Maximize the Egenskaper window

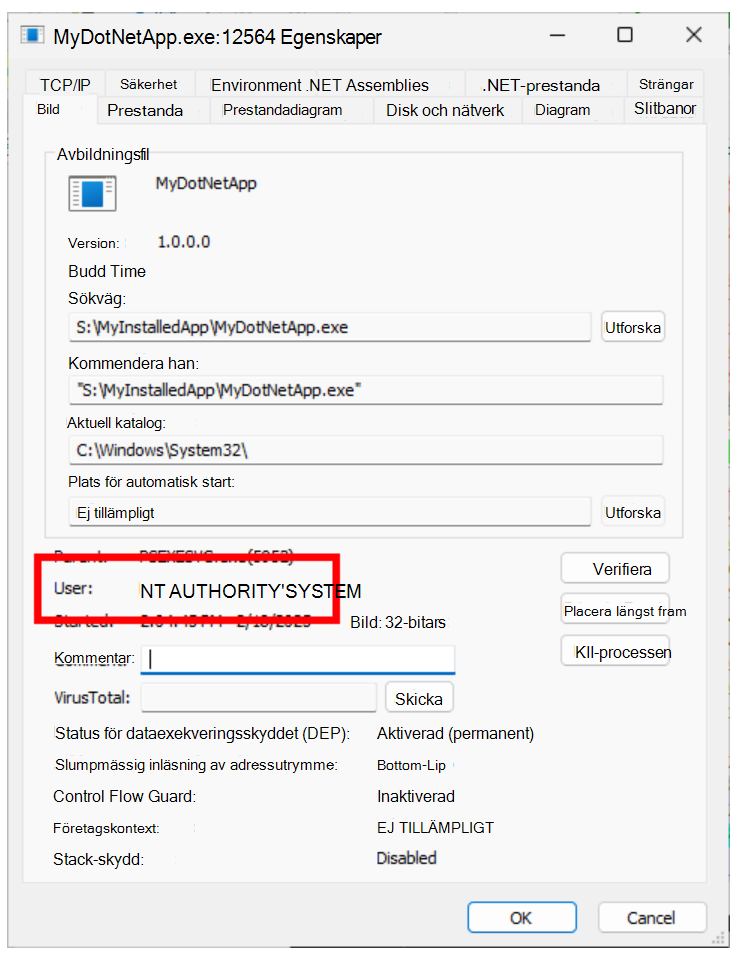625,35
